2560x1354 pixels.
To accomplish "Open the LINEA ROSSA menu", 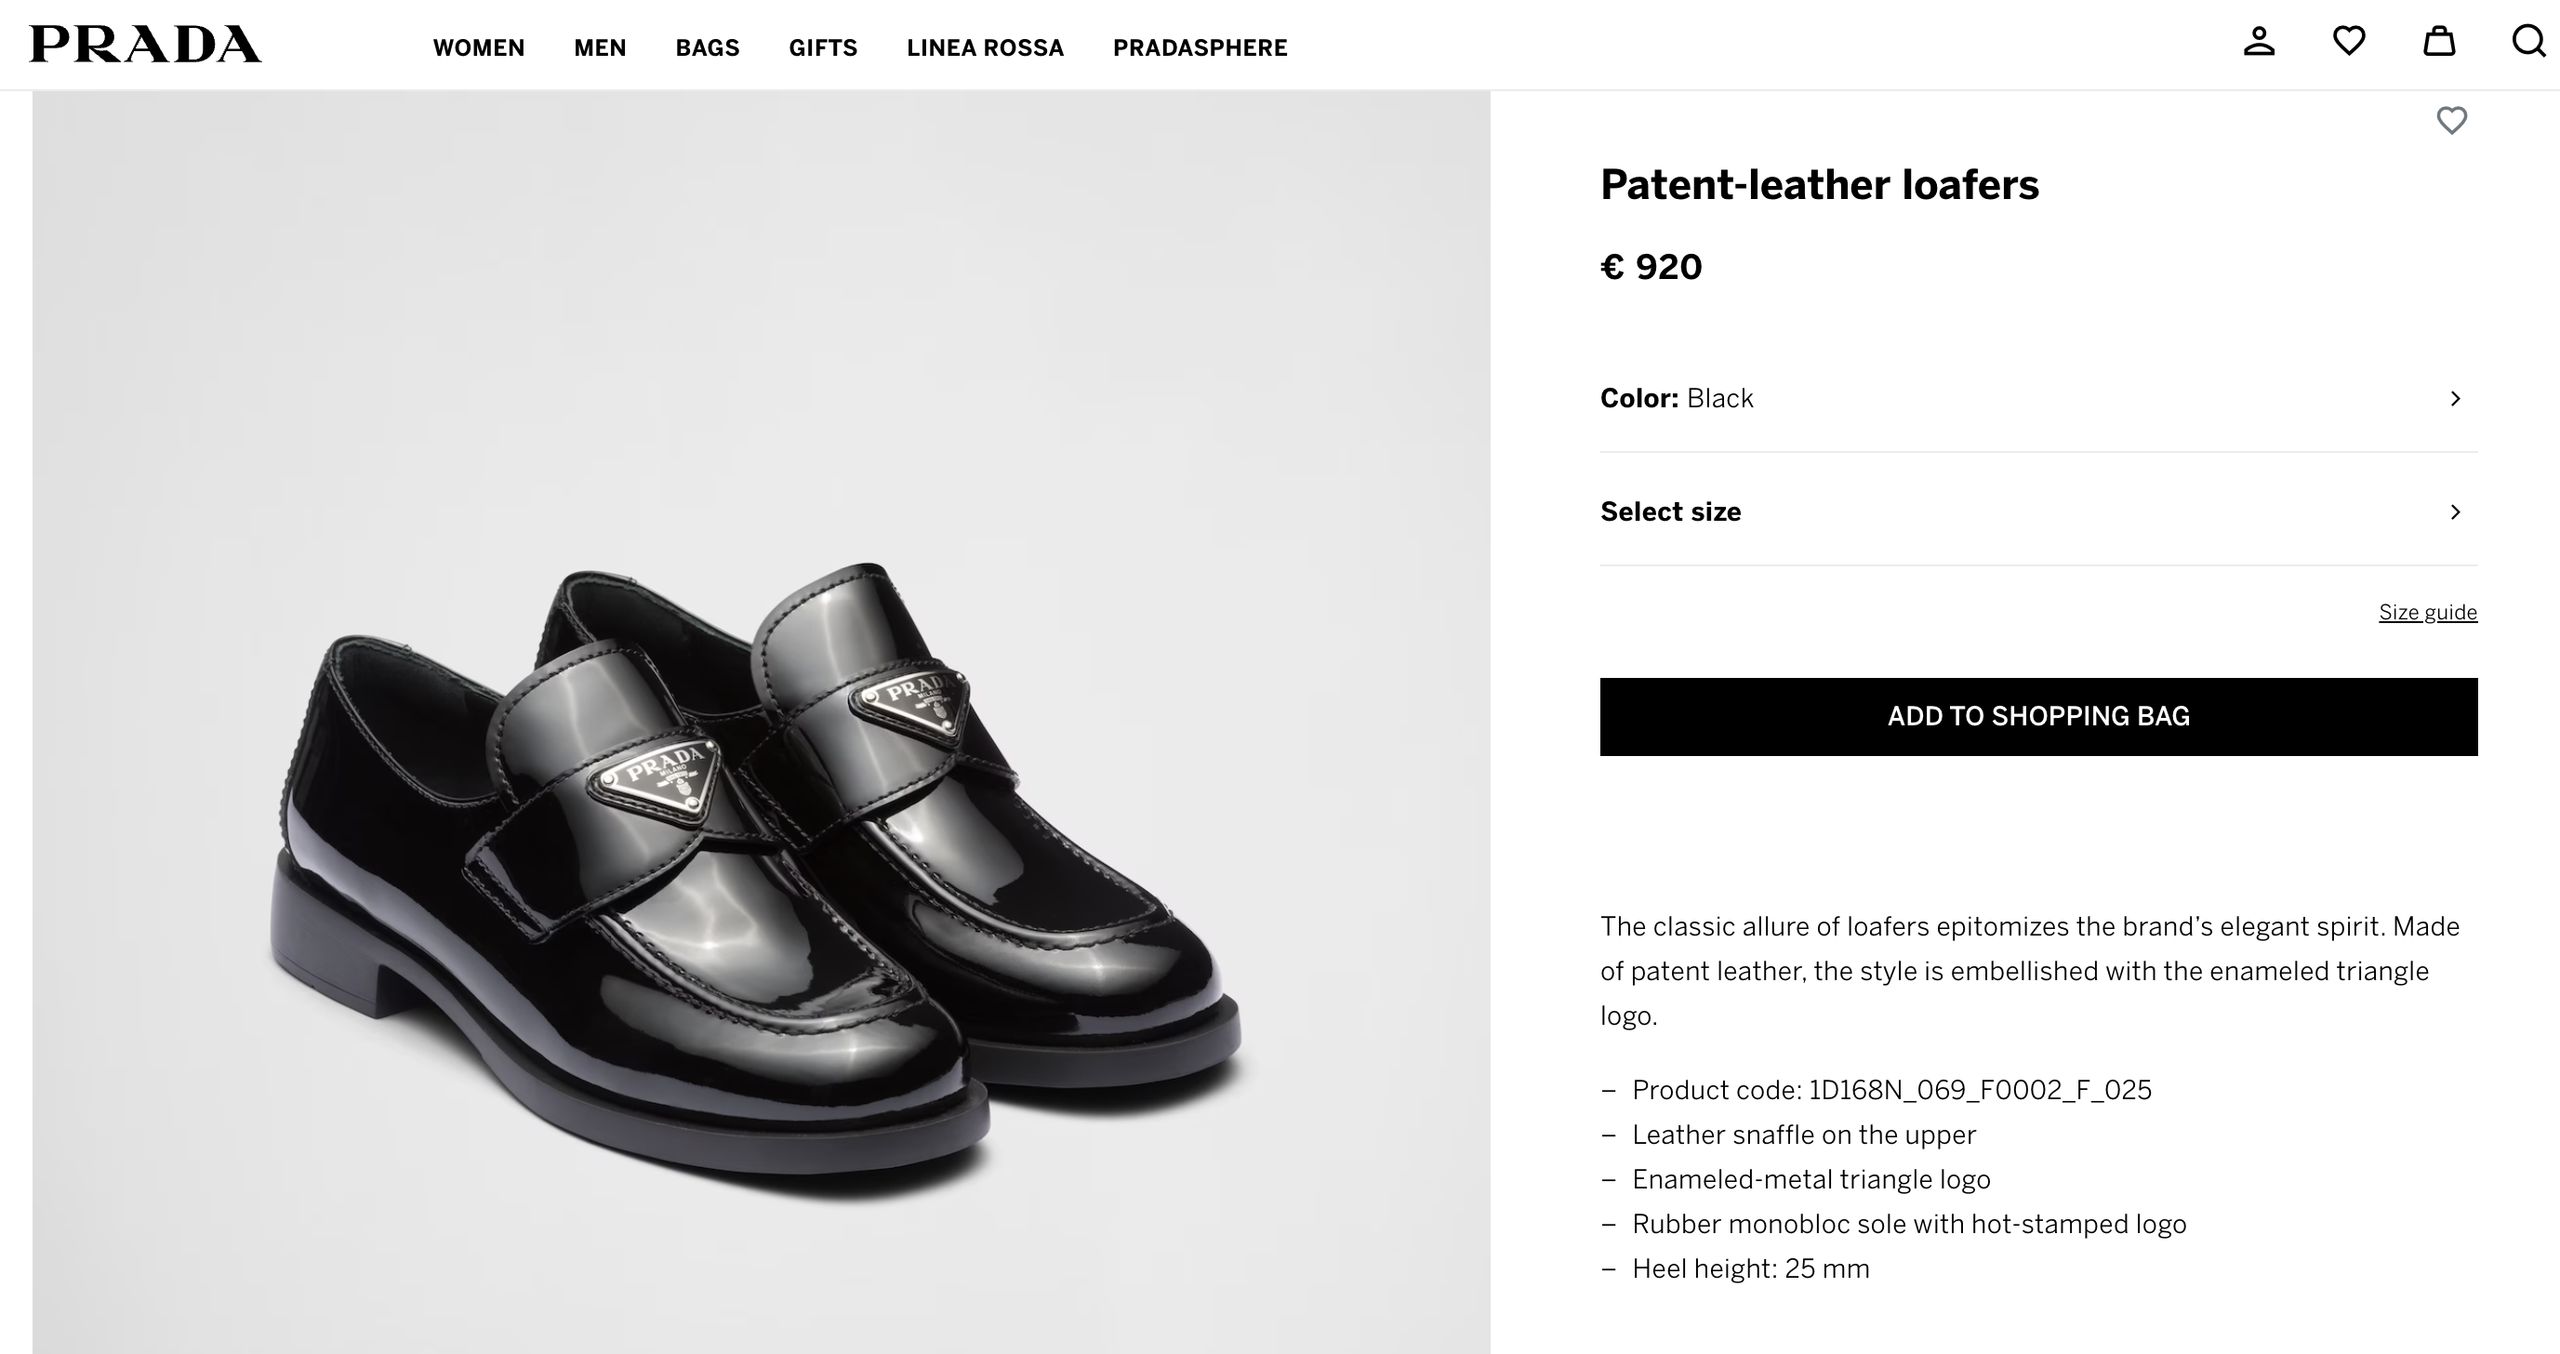I will (985, 48).
